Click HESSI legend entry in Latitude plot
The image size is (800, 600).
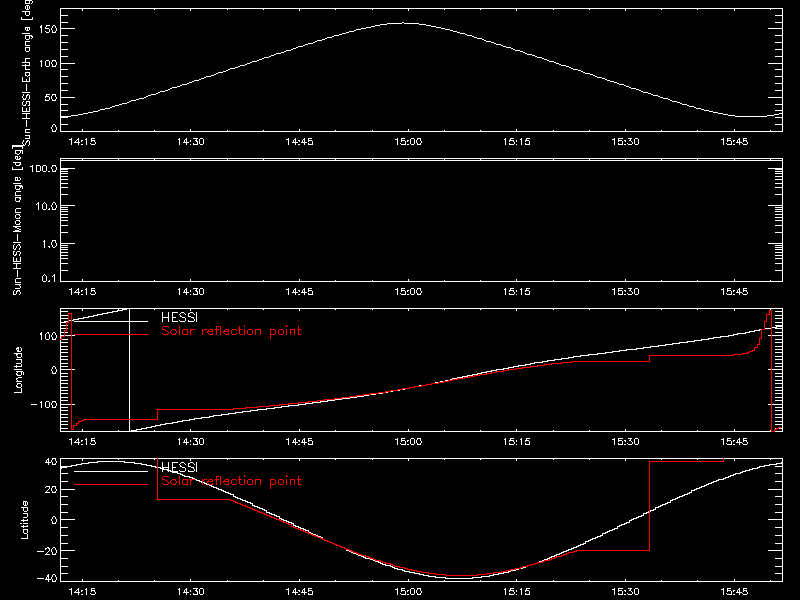click(179, 467)
